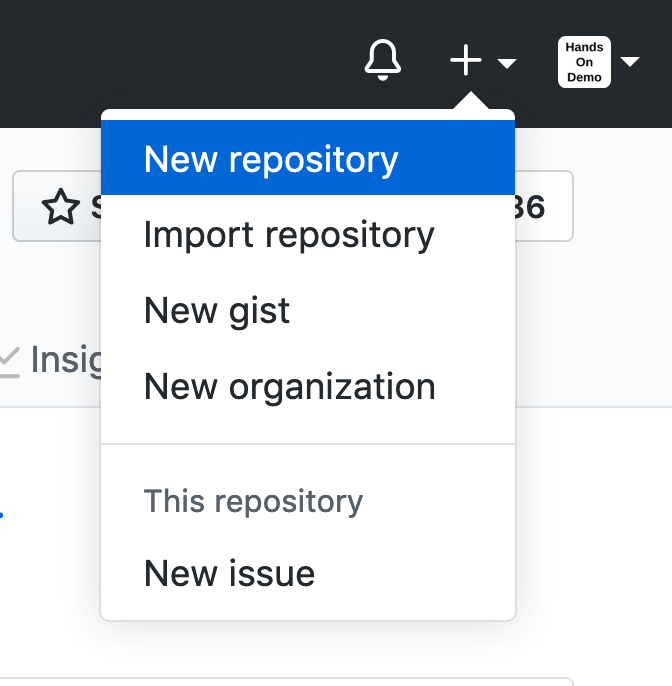Viewport: 672px width, 686px height.
Task: Expand the user profile dropdown arrow
Action: pyautogui.click(x=630, y=62)
